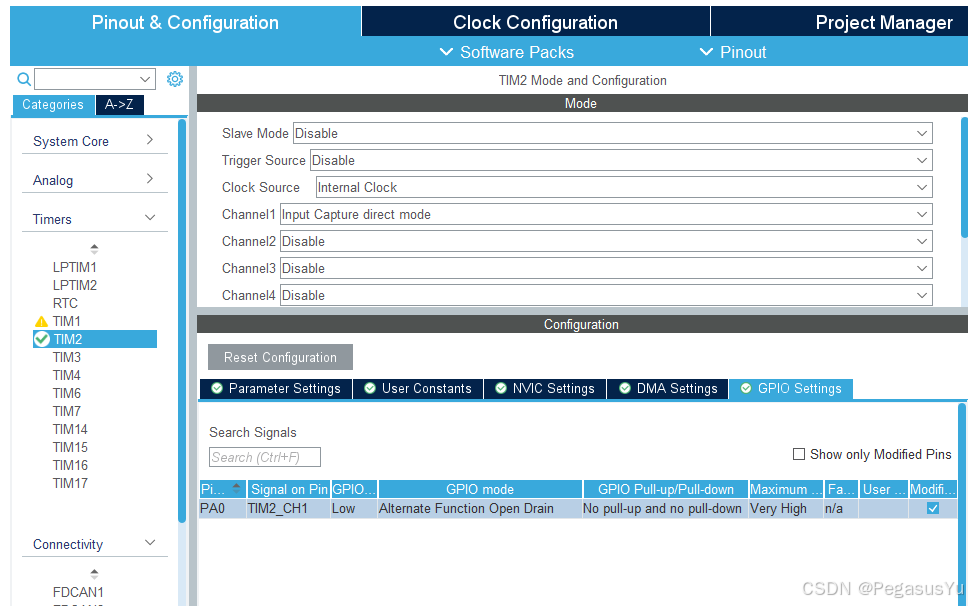Select LPTIM2 in the timers list
Image resolution: width=968 pixels, height=606 pixels.
coord(75,285)
